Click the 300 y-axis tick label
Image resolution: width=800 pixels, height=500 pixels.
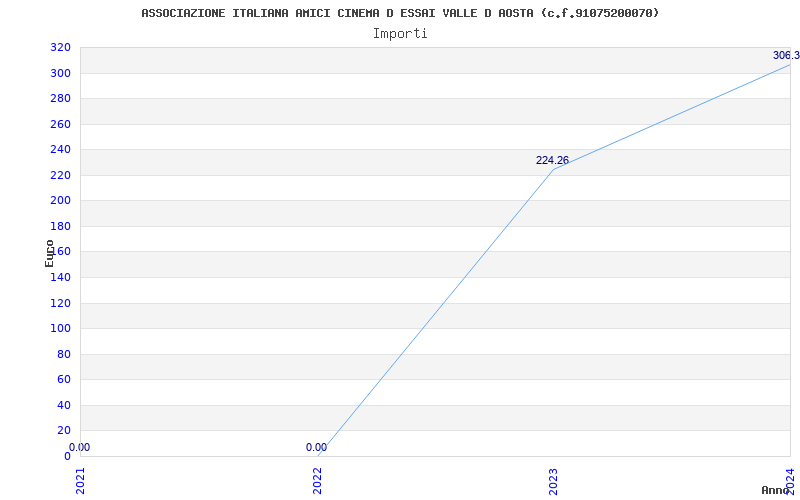(60, 73)
